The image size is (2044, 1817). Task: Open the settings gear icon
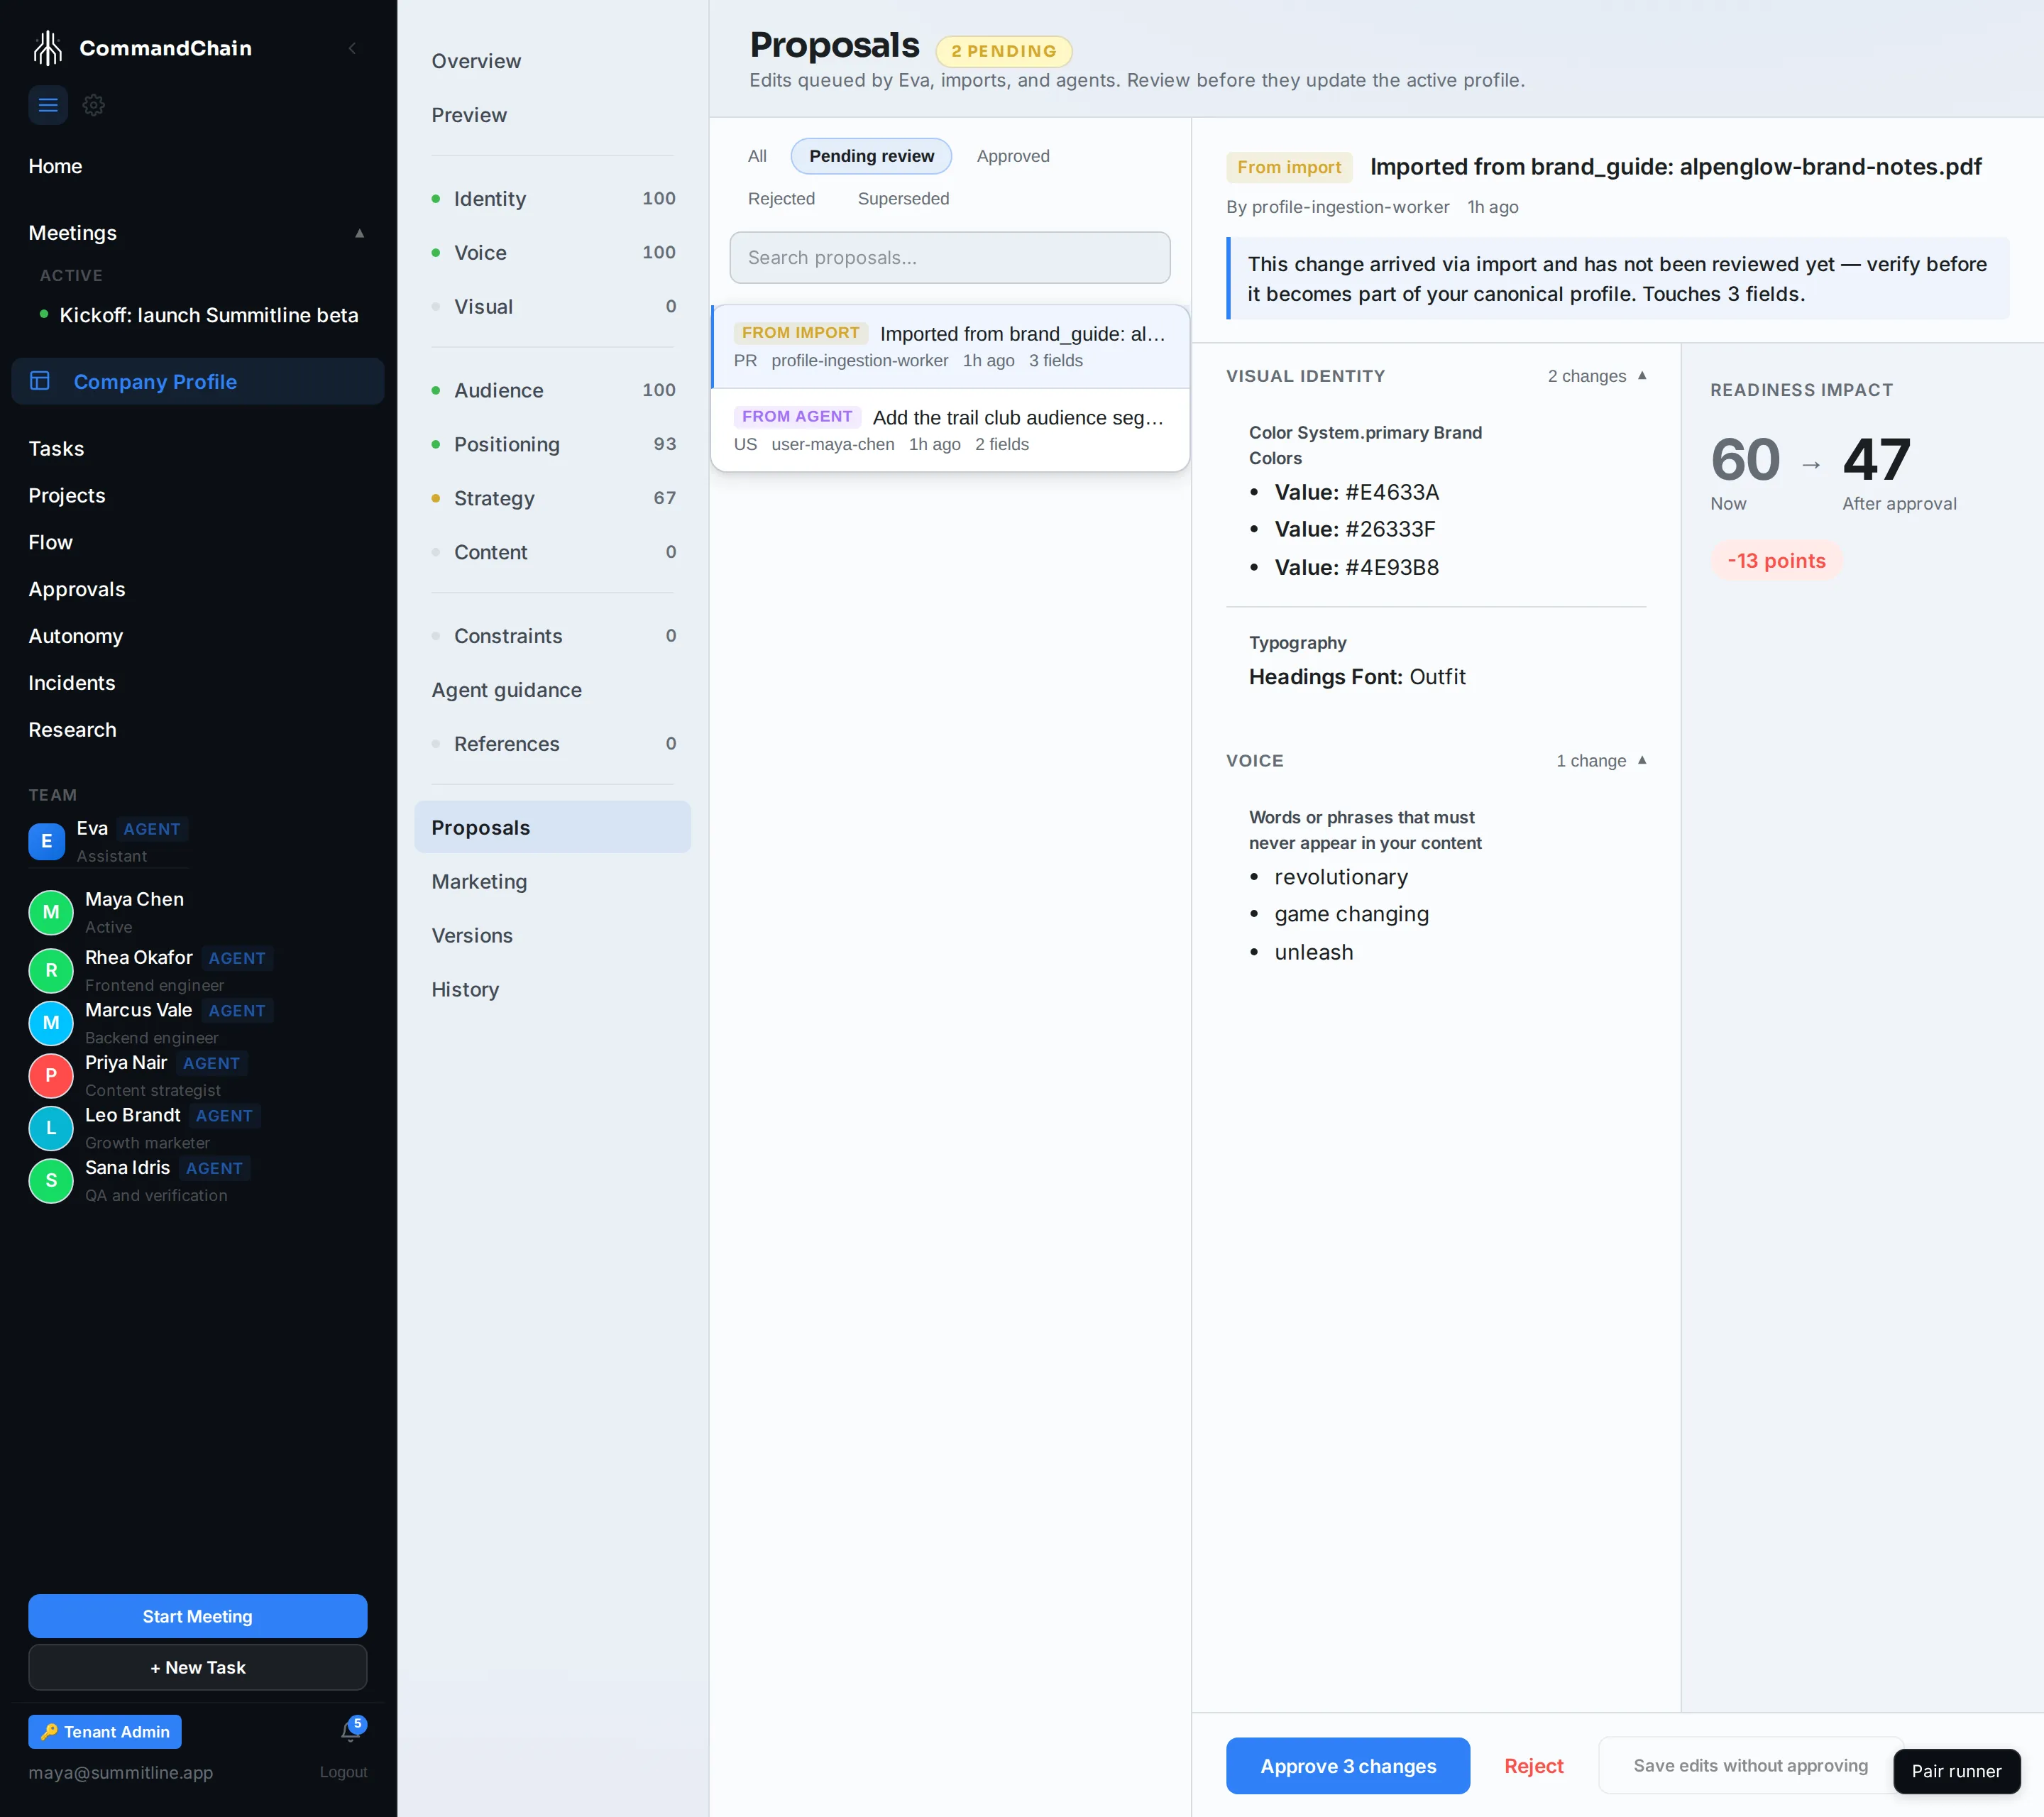coord(94,105)
